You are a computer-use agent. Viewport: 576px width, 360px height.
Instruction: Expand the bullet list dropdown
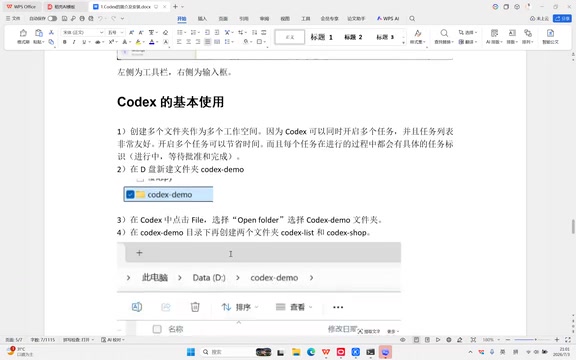tap(185, 32)
